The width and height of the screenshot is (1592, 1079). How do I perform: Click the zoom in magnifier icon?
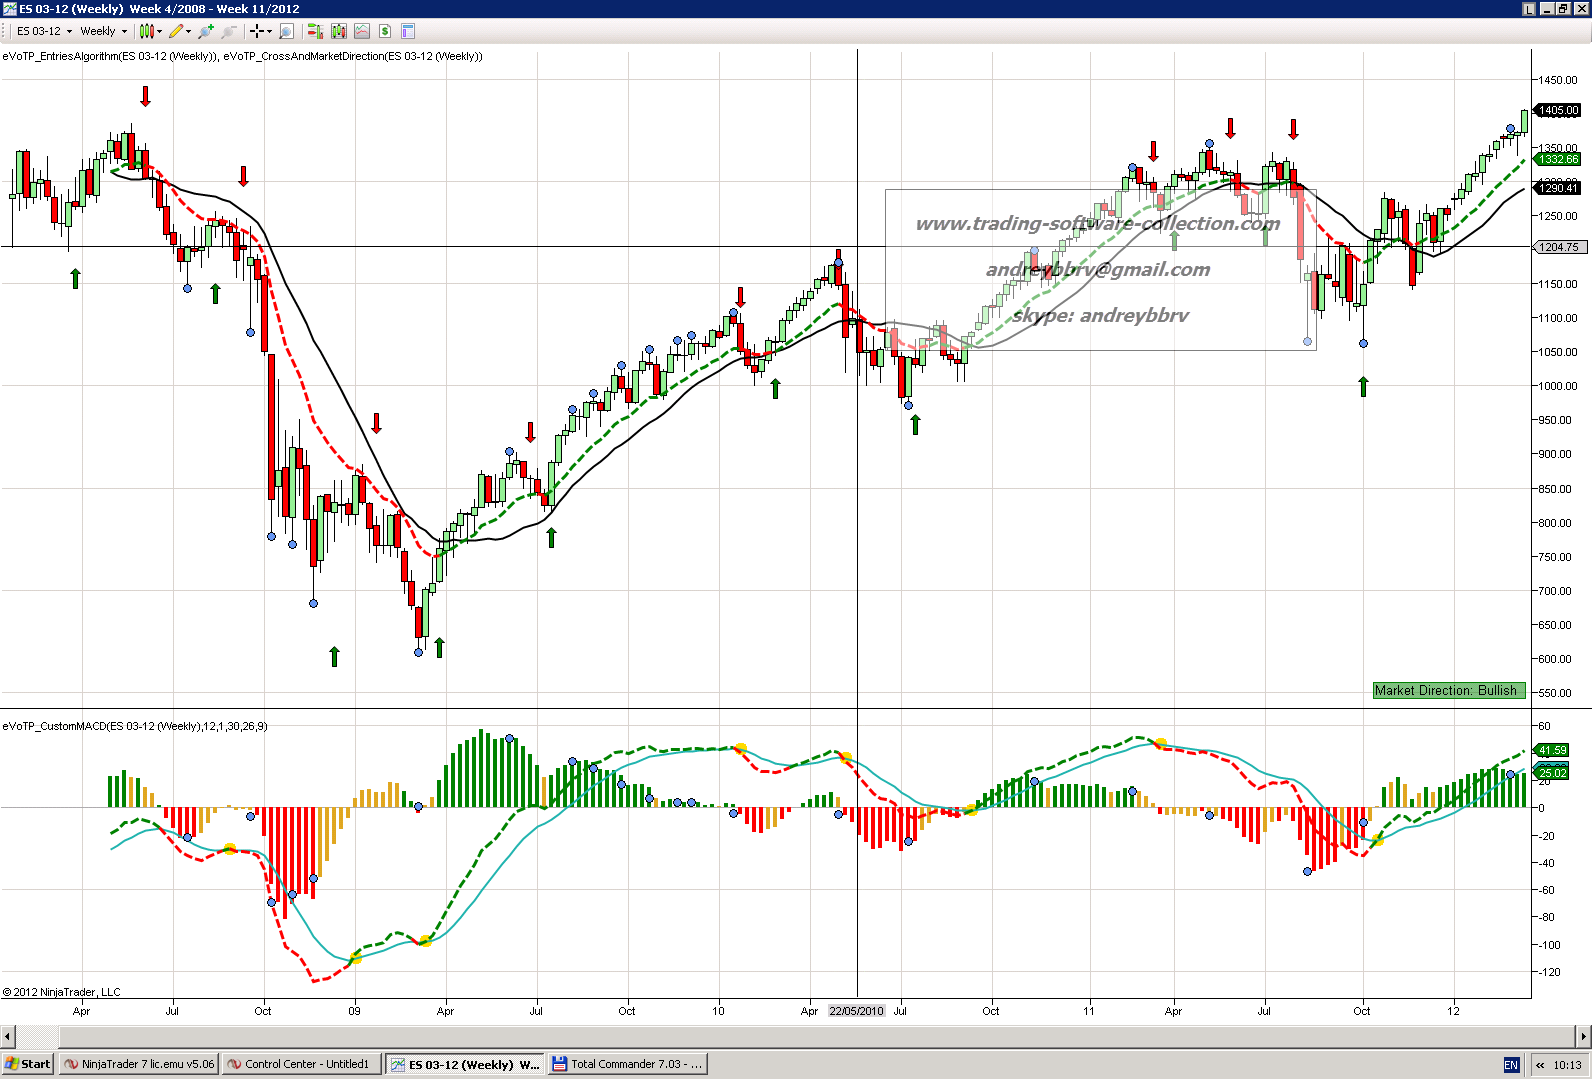click(x=206, y=31)
